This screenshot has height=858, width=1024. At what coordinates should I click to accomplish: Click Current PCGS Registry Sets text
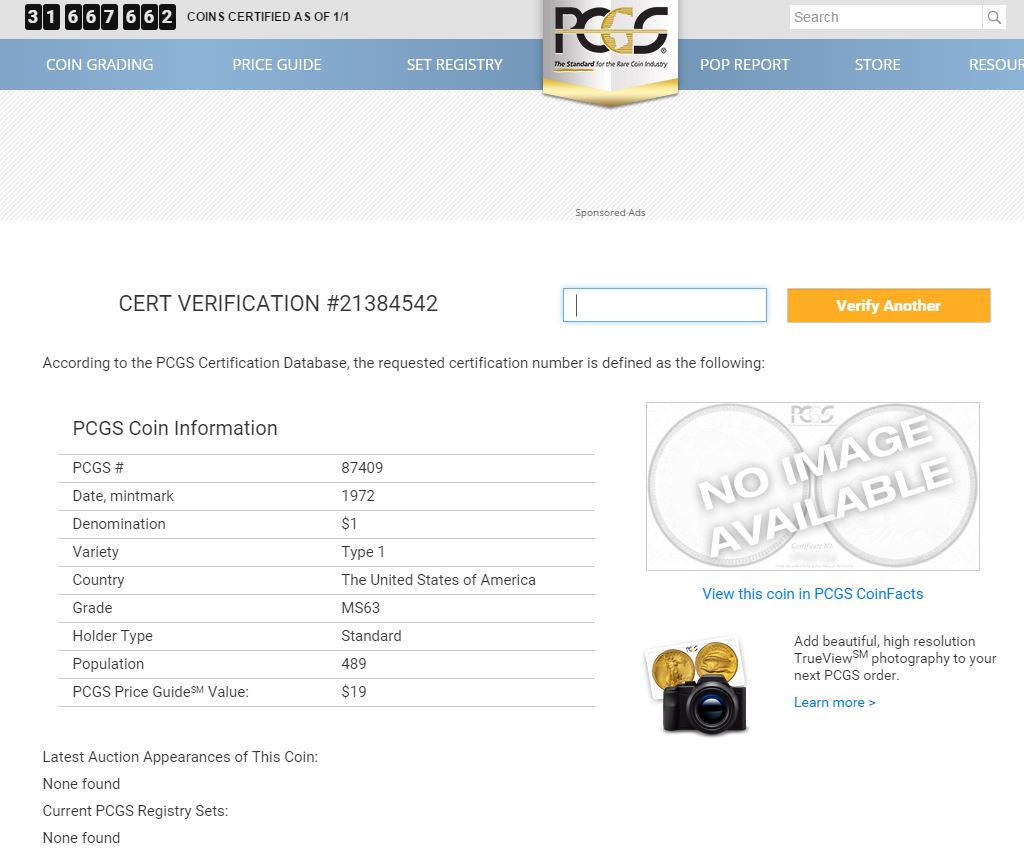(135, 811)
